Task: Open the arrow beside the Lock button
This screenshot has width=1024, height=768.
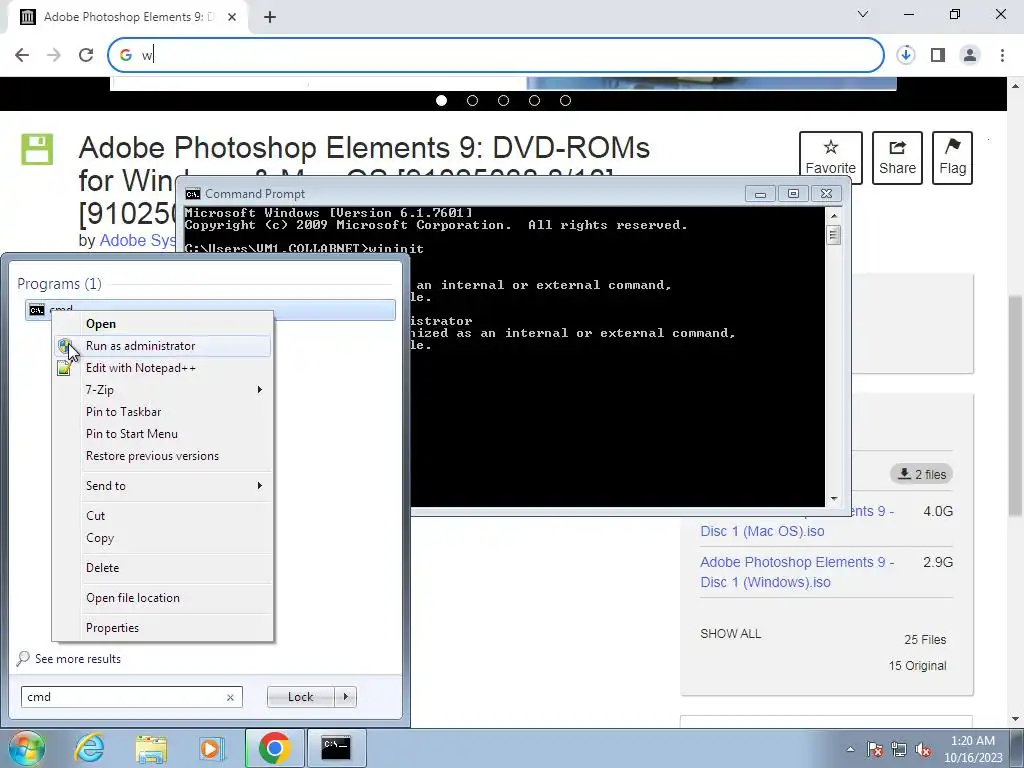Action: pos(345,697)
